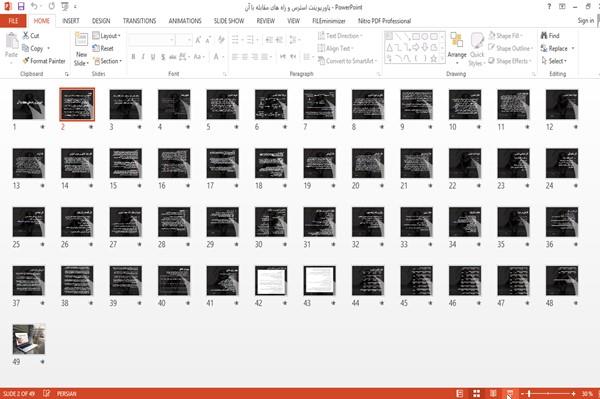Save the presentation from the quick access toolbar
This screenshot has height=399, width=600.
pyautogui.click(x=21, y=6)
